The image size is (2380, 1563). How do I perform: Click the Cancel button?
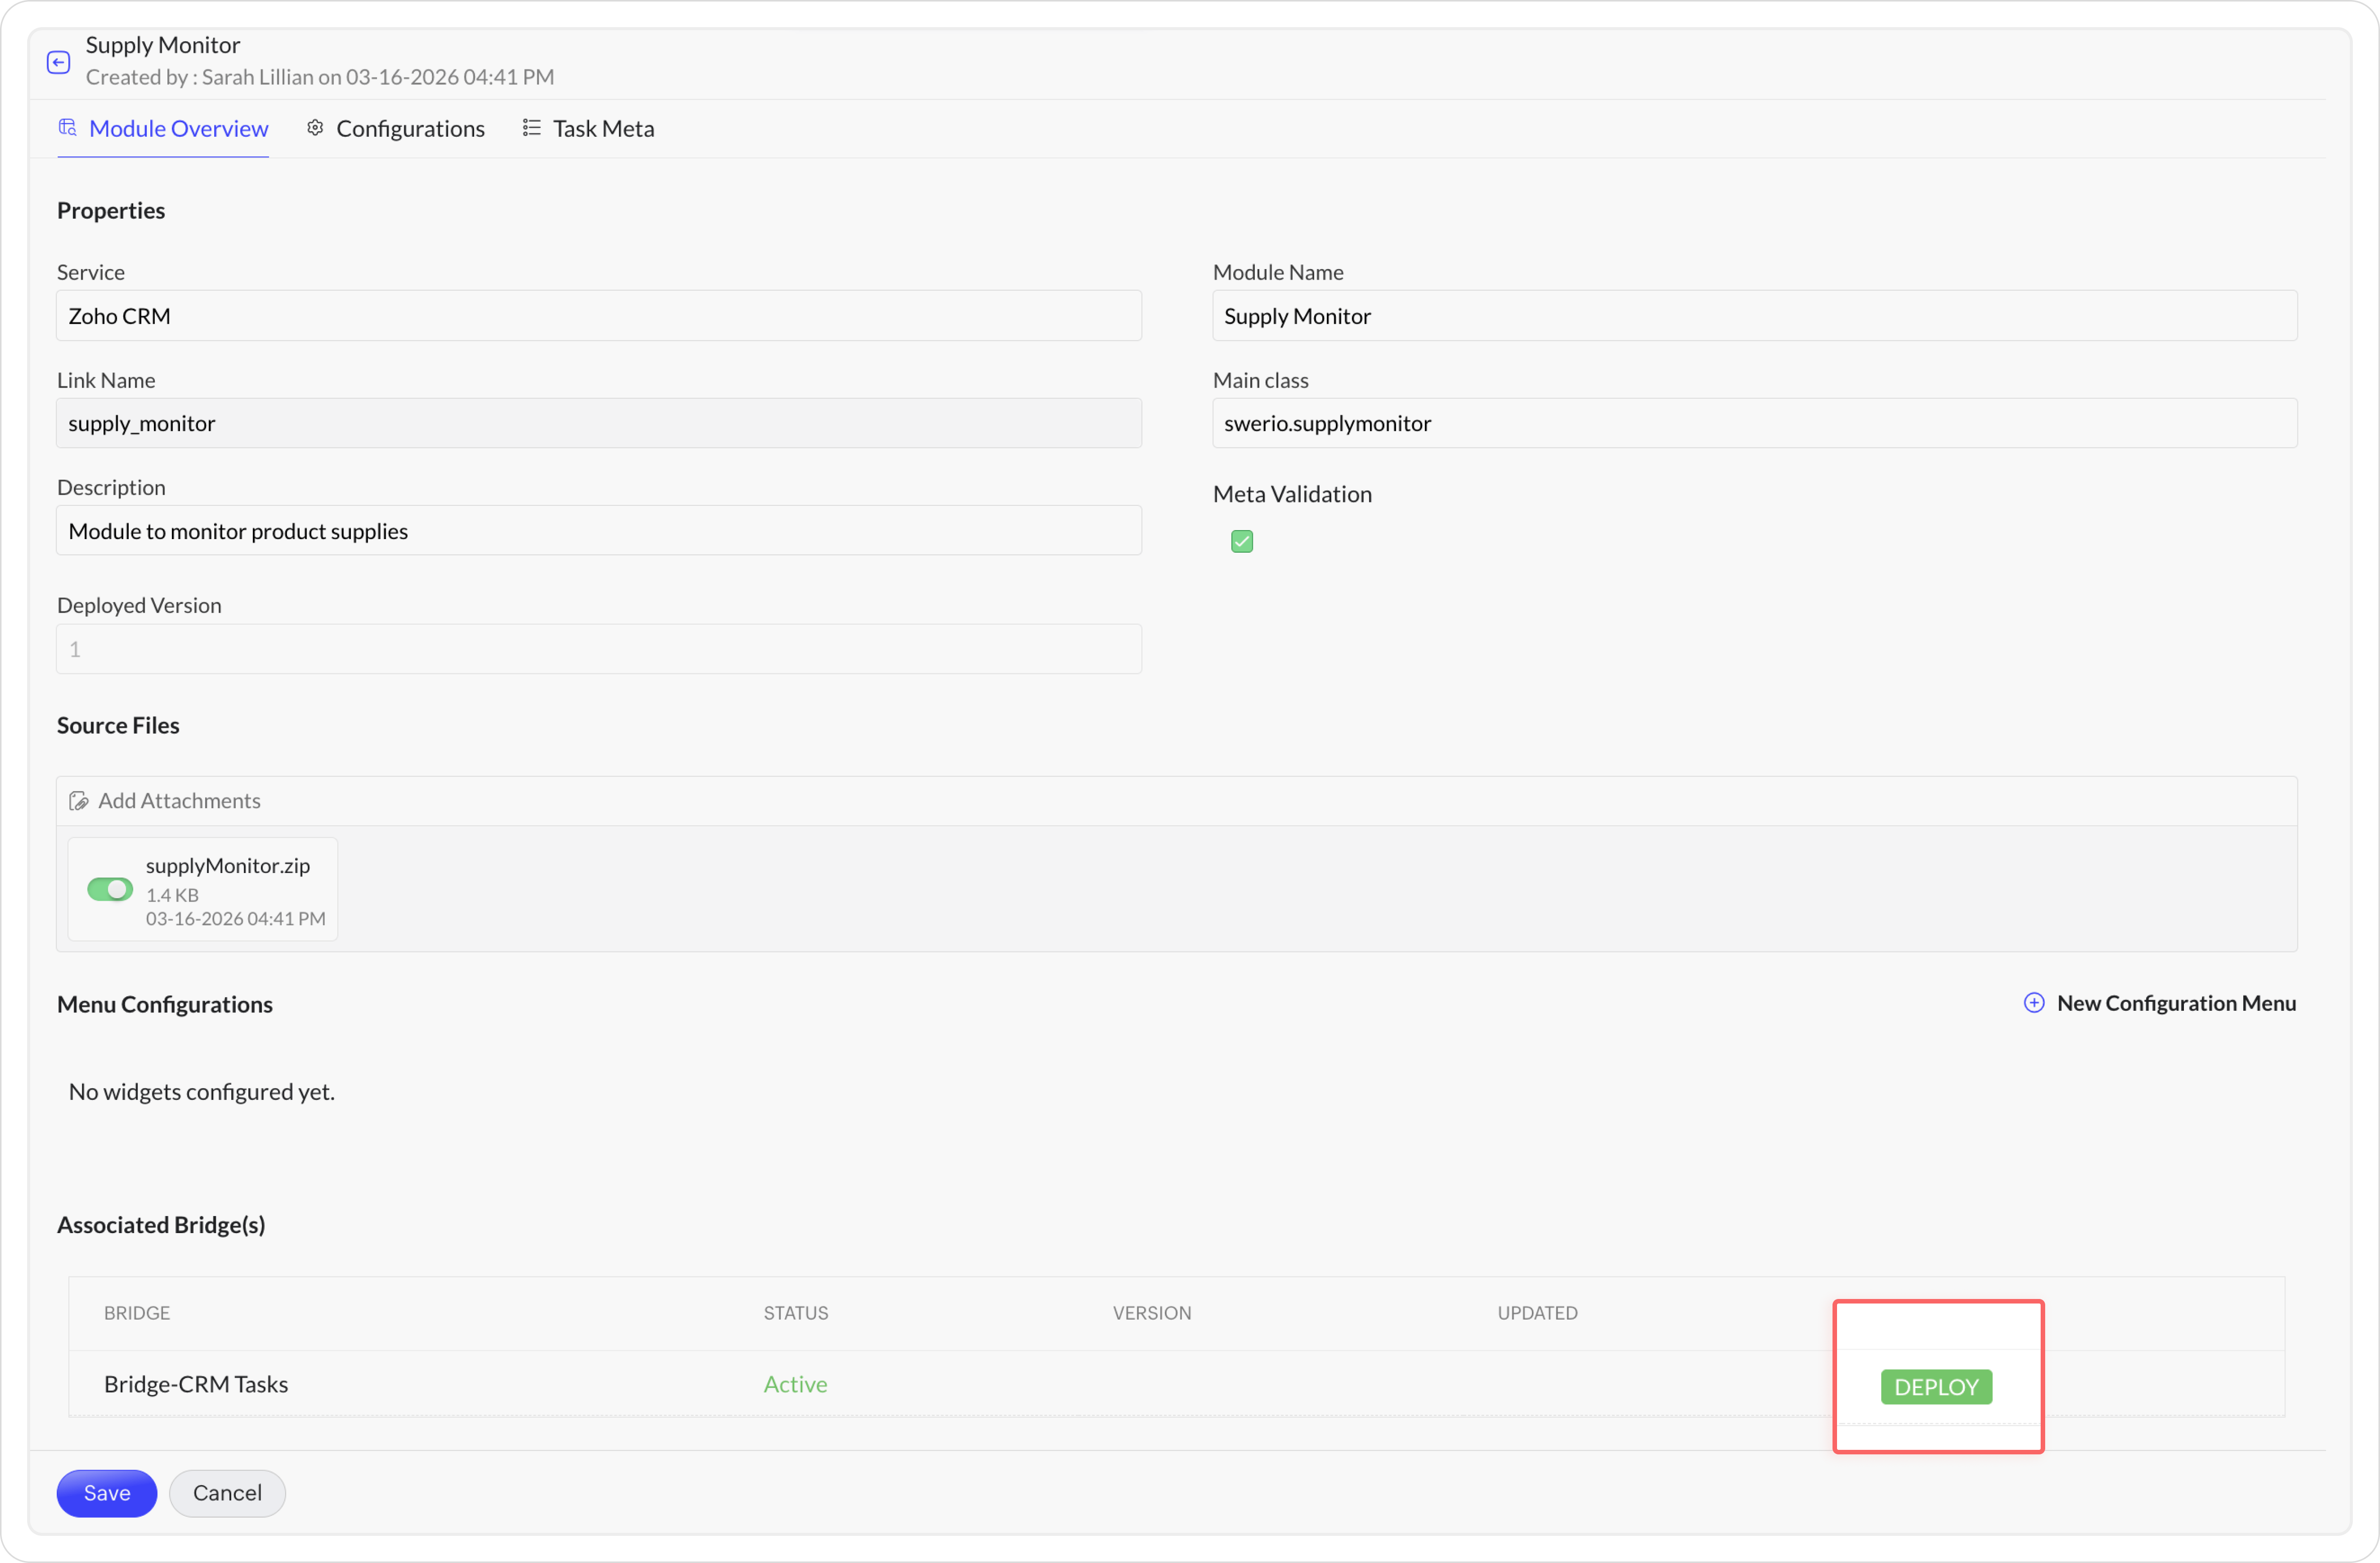[x=227, y=1492]
